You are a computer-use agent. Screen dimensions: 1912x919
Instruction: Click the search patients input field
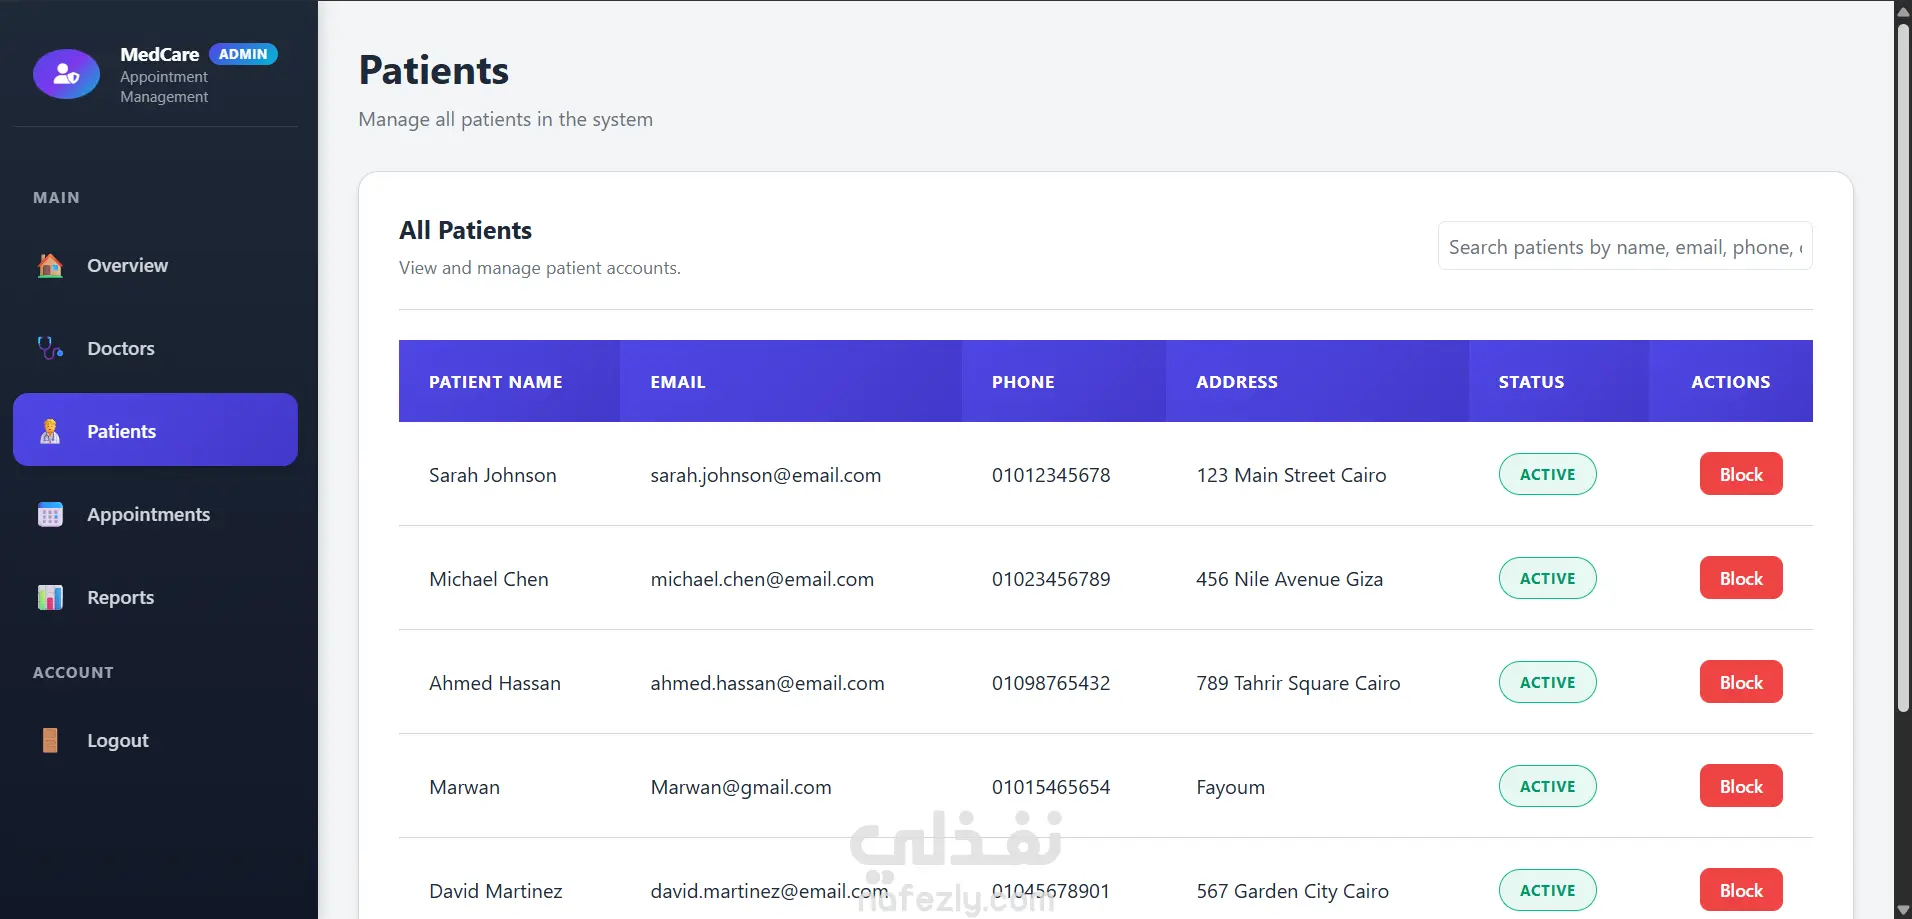pos(1624,247)
